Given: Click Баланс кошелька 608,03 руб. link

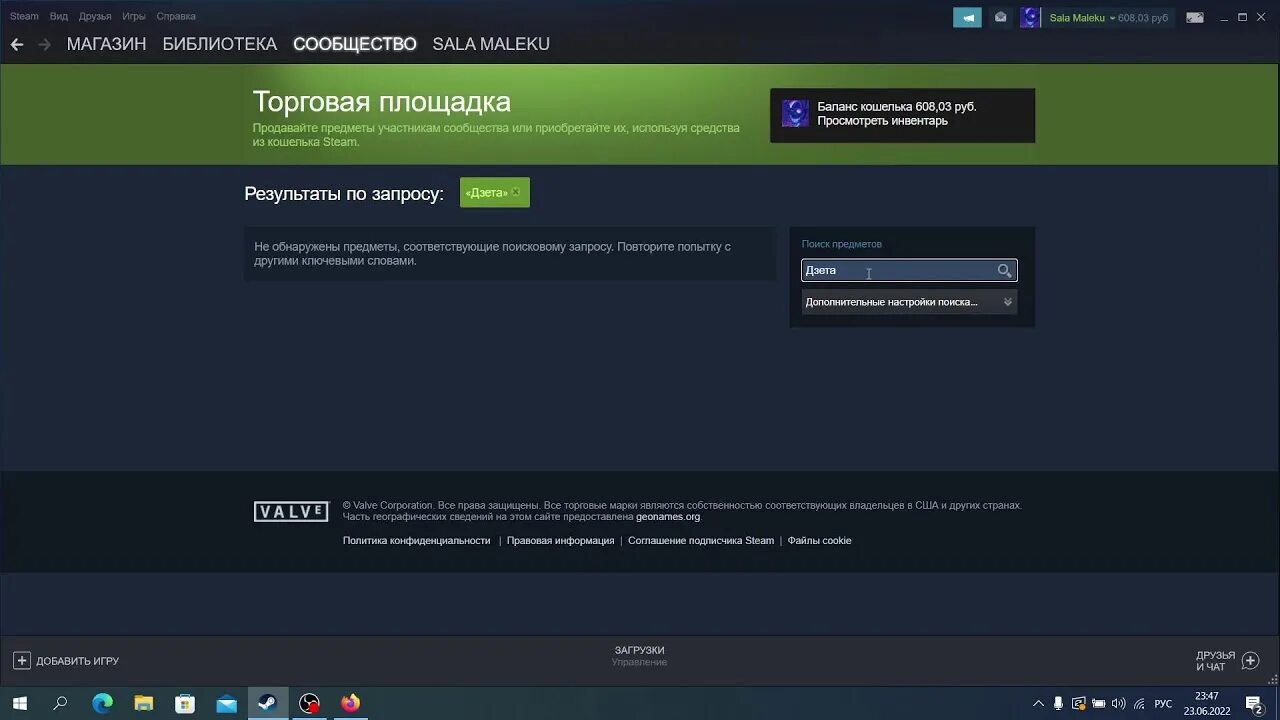Looking at the screenshot, I should [897, 107].
